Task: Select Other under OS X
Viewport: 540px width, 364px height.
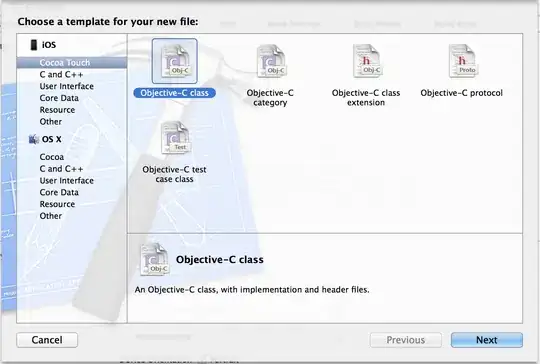Action: pyautogui.click(x=51, y=216)
